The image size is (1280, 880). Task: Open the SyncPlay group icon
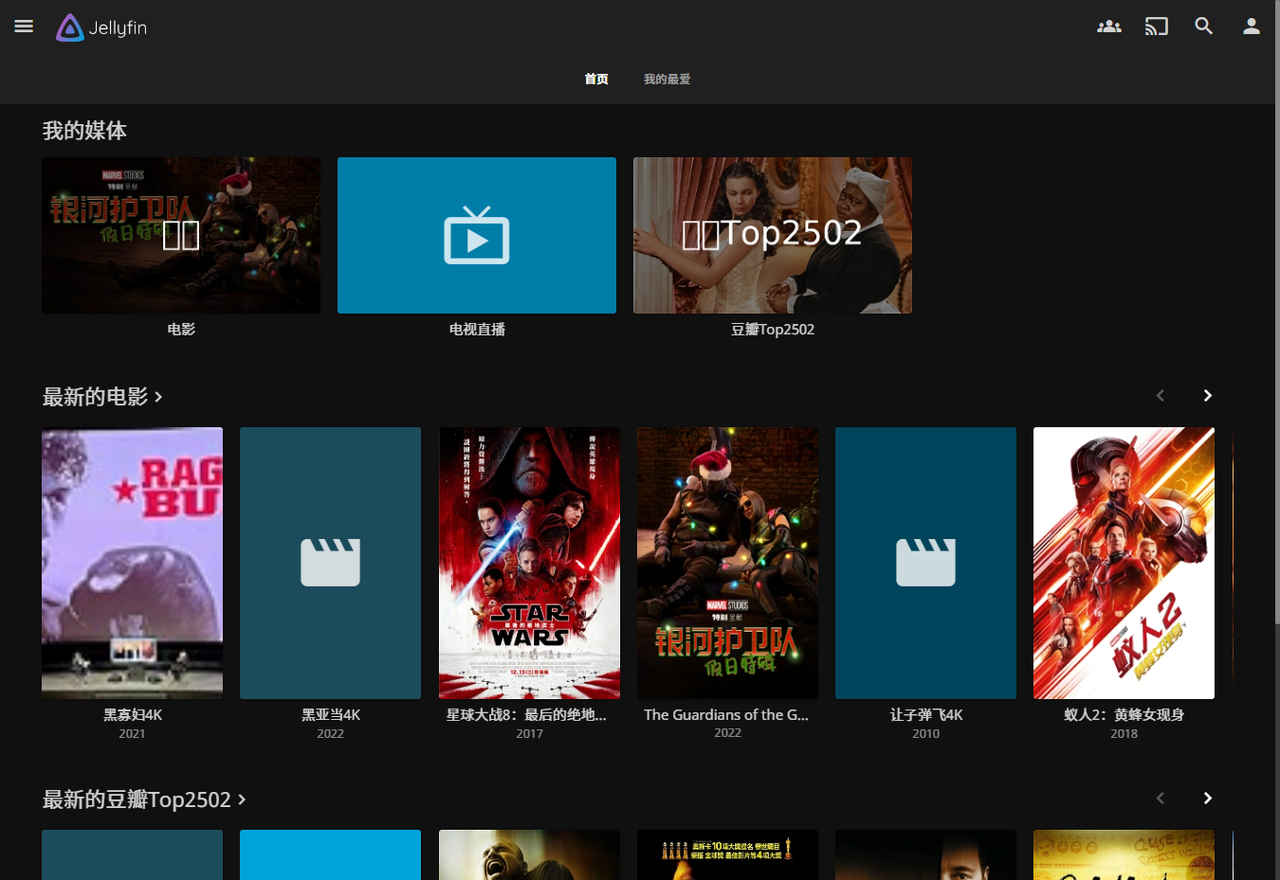click(1109, 27)
